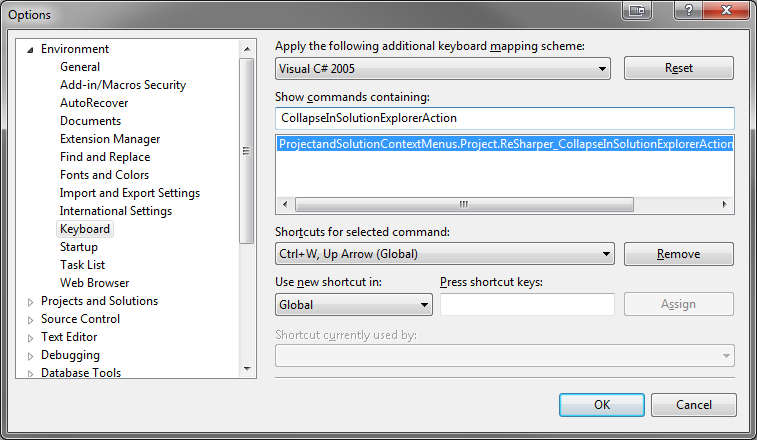Confirm the dialog with OK
This screenshot has width=757, height=440.
tap(601, 405)
